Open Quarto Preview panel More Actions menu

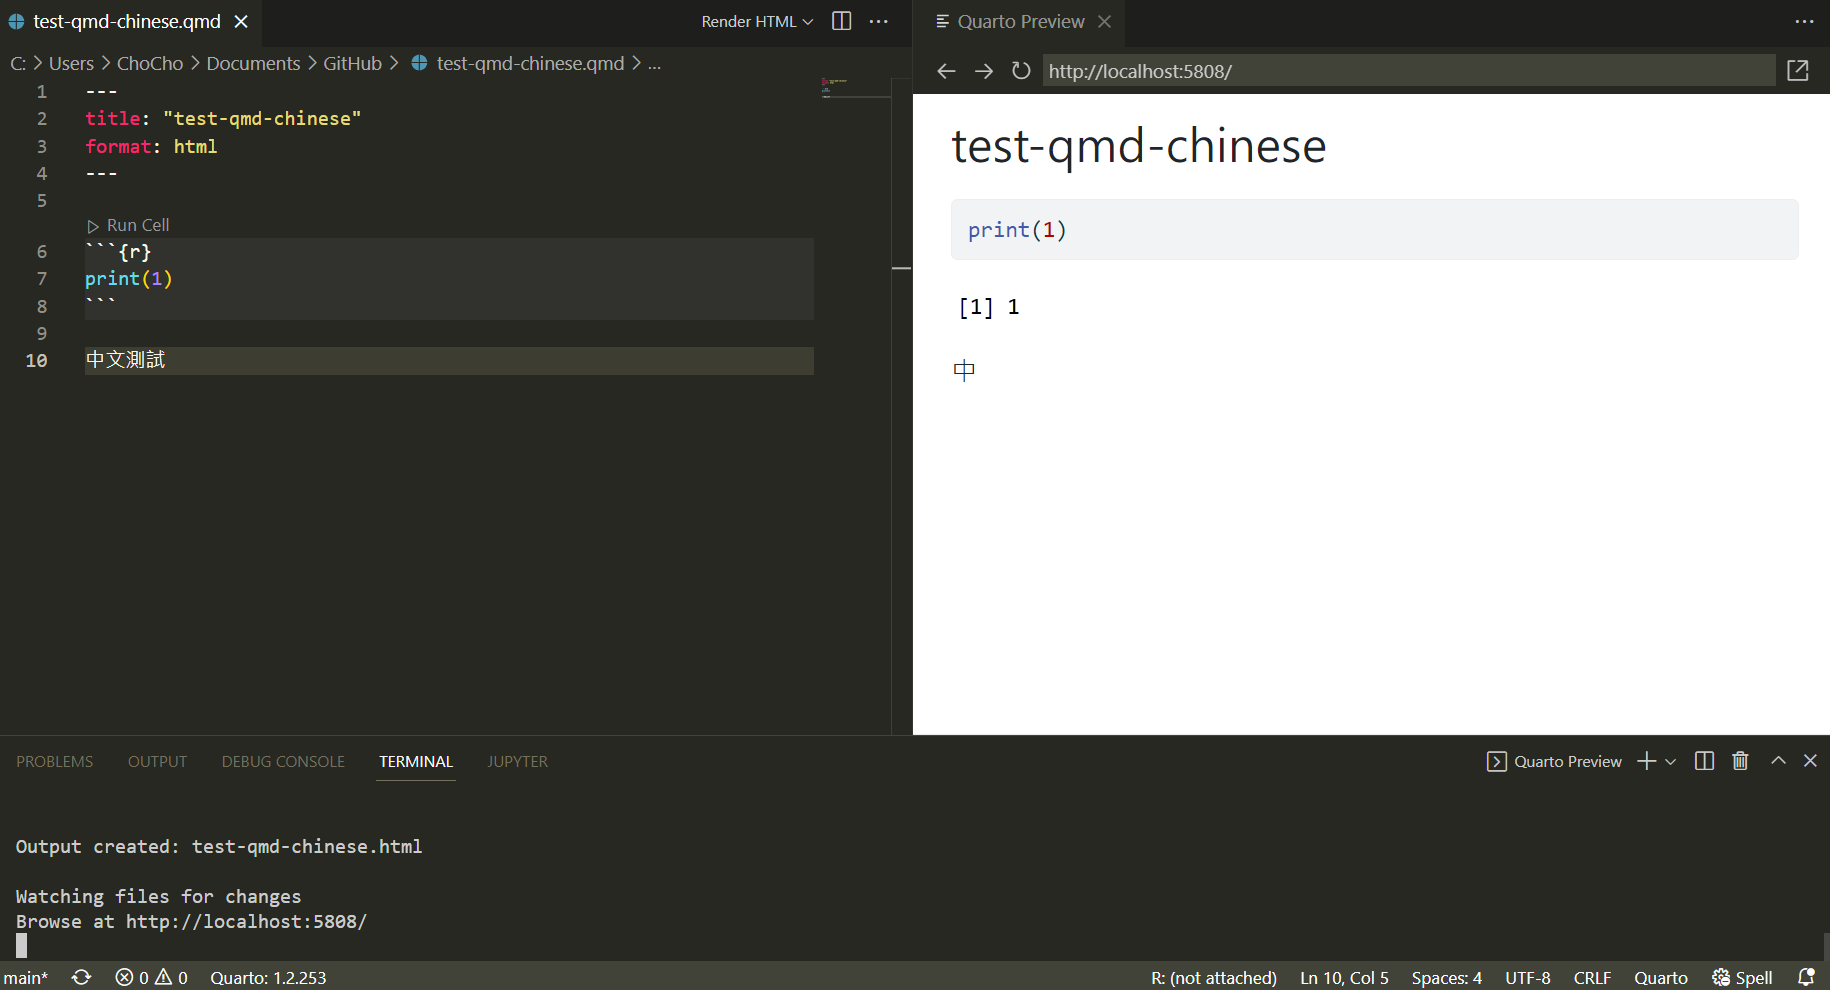point(1804,21)
